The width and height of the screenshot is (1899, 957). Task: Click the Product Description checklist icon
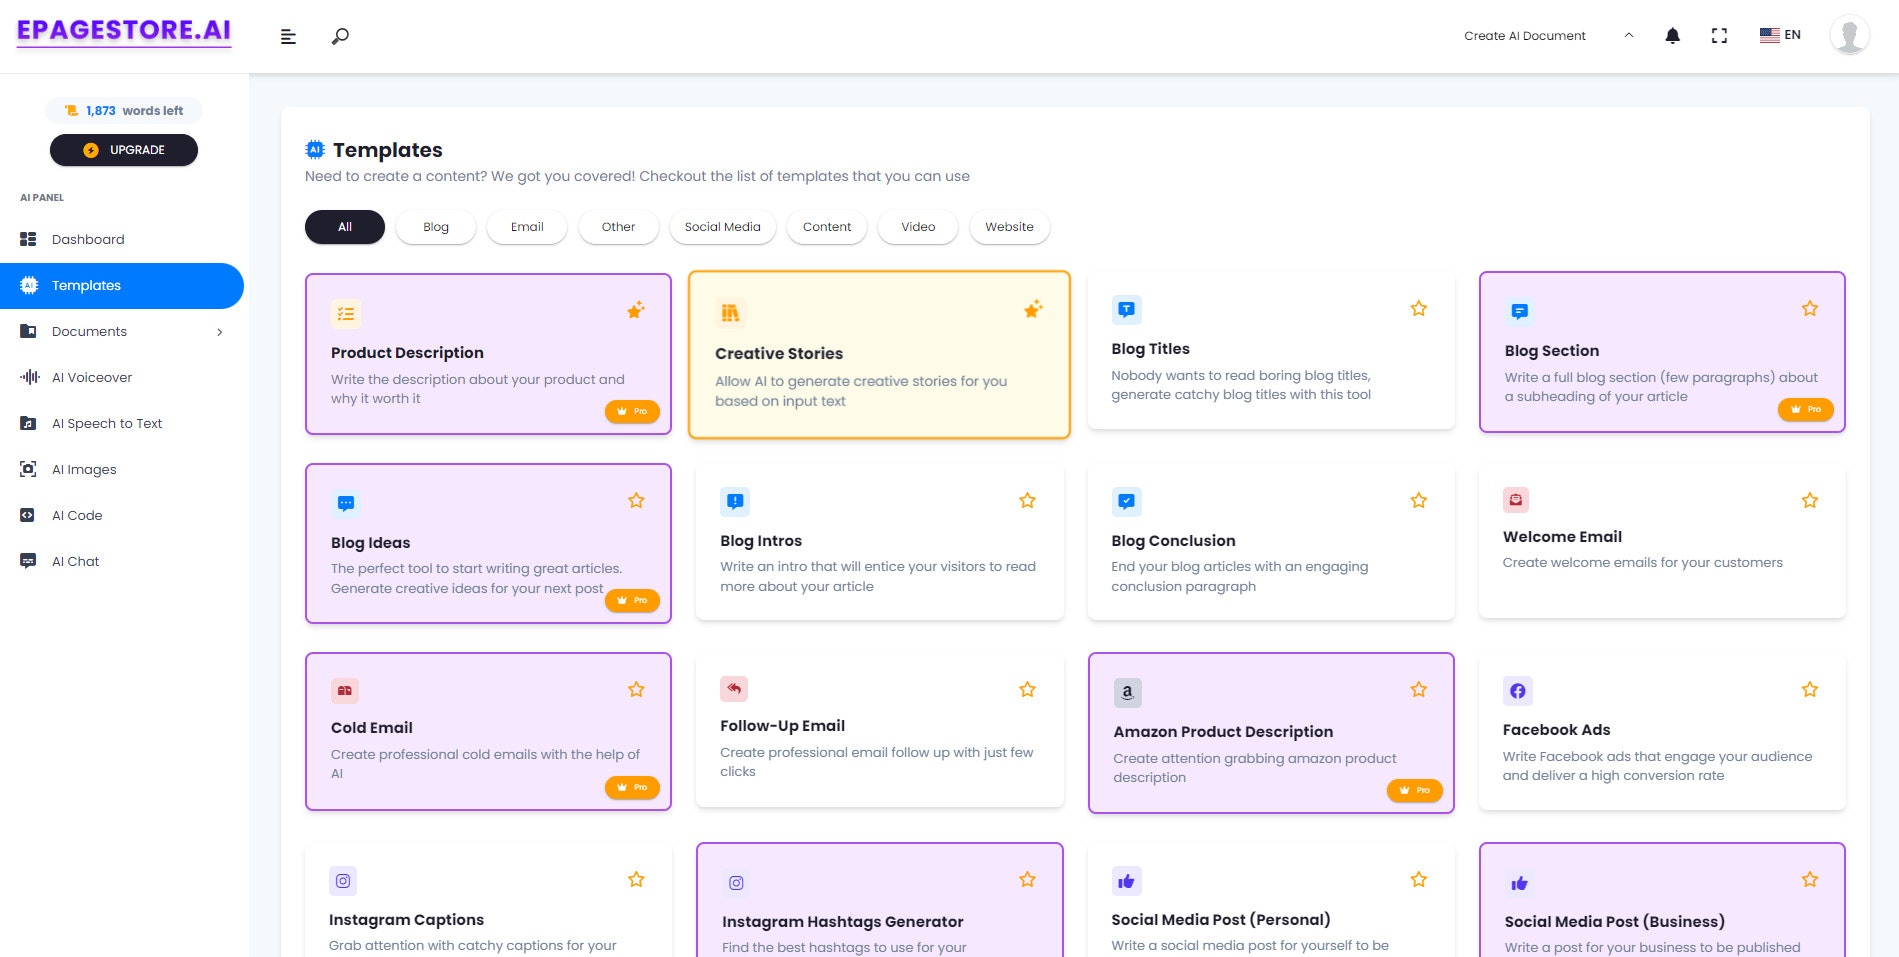pyautogui.click(x=346, y=314)
